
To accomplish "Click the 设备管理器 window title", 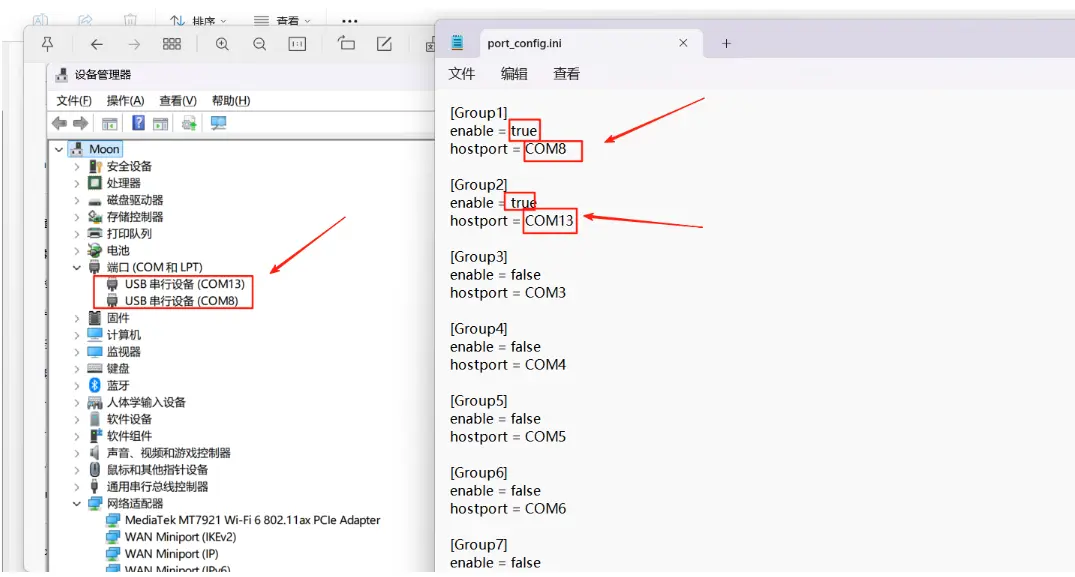I will pyautogui.click(x=103, y=75).
